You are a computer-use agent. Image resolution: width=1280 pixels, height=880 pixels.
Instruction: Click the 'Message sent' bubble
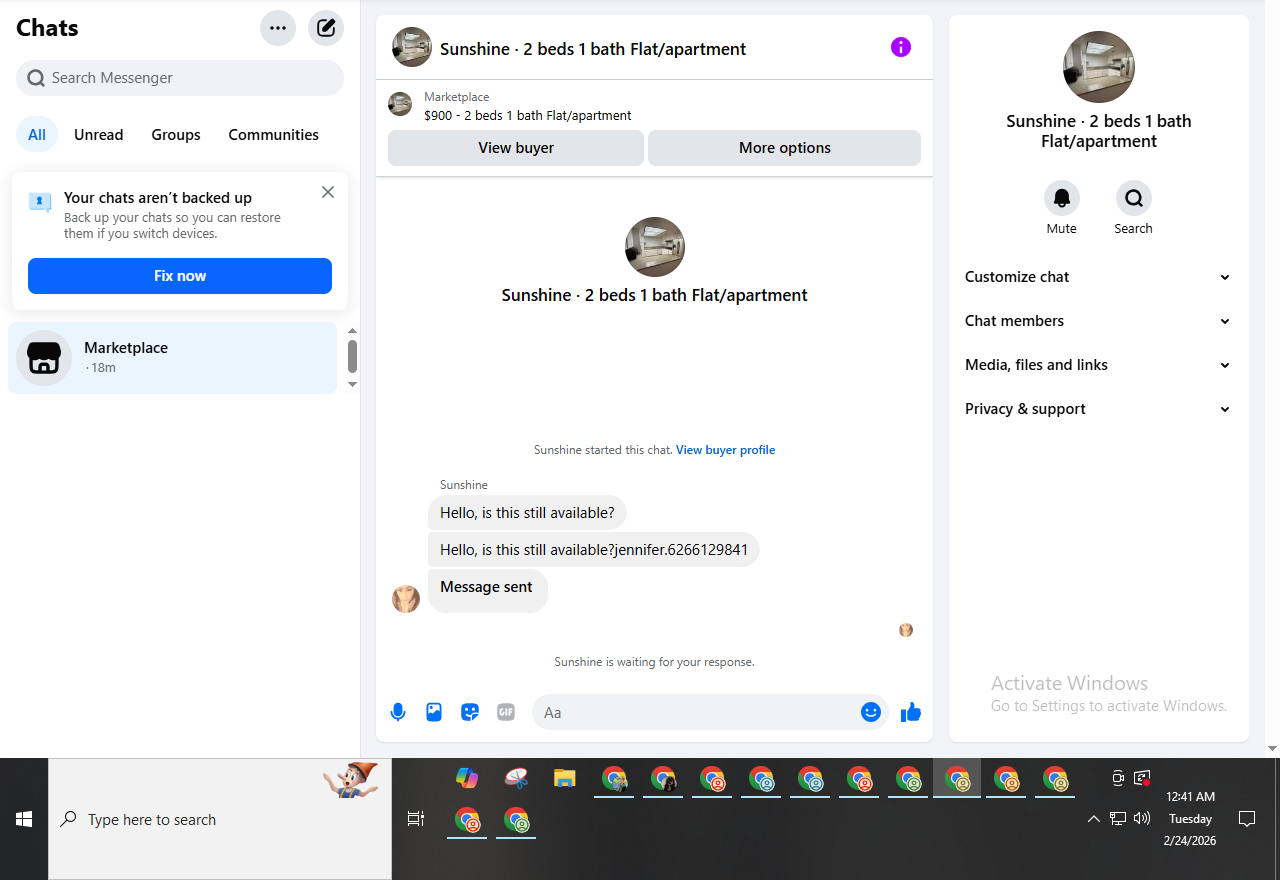click(x=487, y=591)
